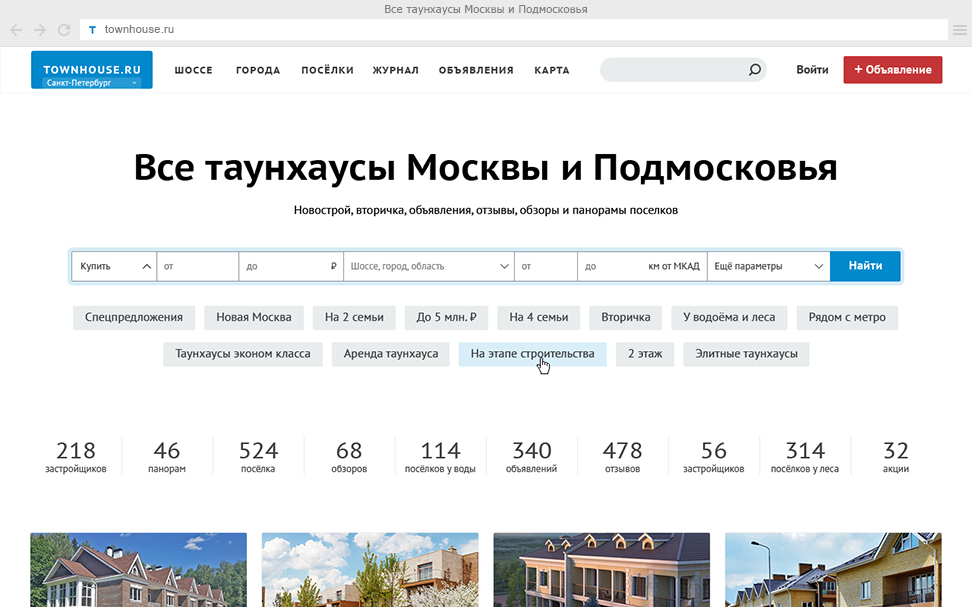This screenshot has height=607, width=972.
Task: Open the Шоссе menu item
Action: [x=194, y=70]
